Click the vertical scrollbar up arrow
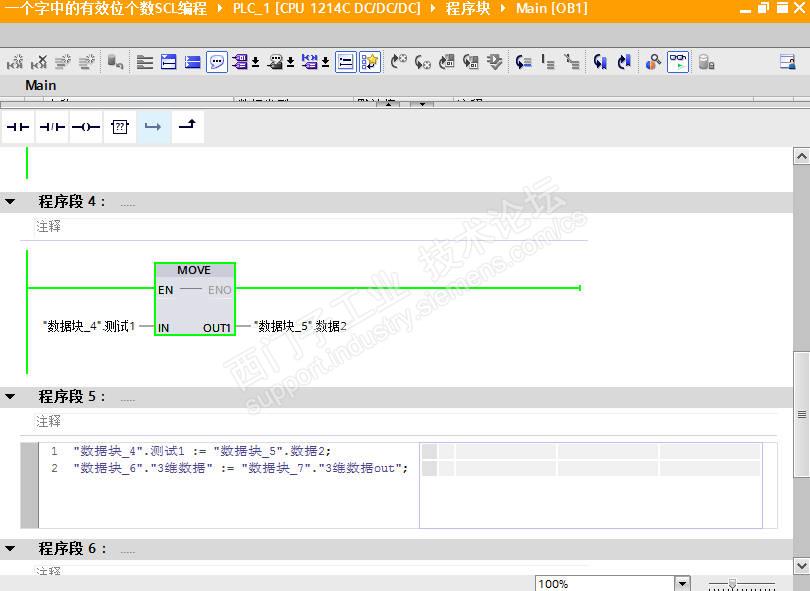Viewport: 810px width, 591px height. coord(802,157)
